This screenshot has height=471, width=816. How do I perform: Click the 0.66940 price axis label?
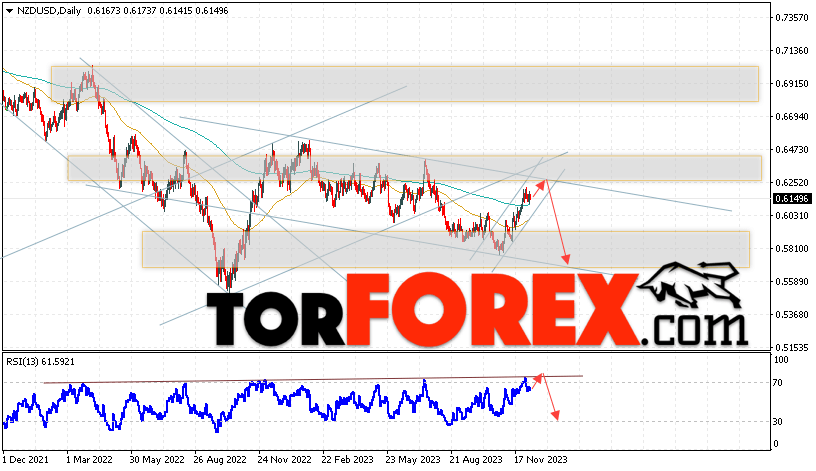pos(792,117)
